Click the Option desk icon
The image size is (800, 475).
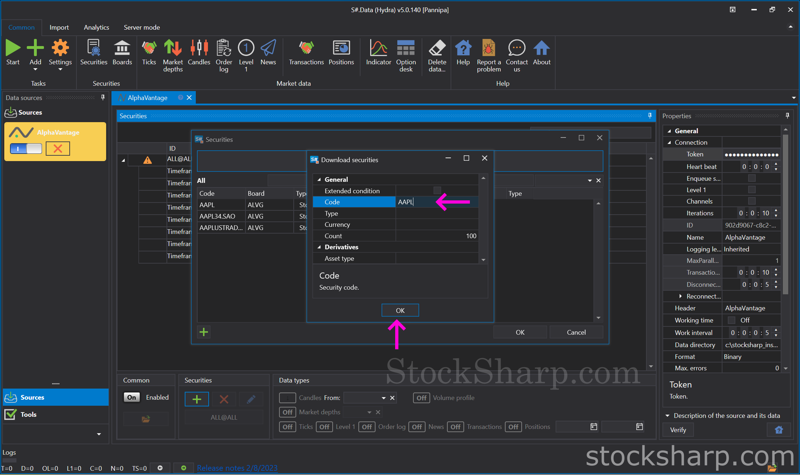click(x=405, y=52)
